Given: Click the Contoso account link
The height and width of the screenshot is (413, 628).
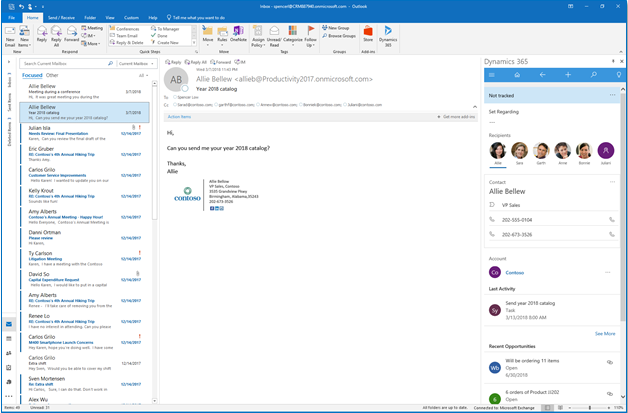Looking at the screenshot, I should [515, 272].
